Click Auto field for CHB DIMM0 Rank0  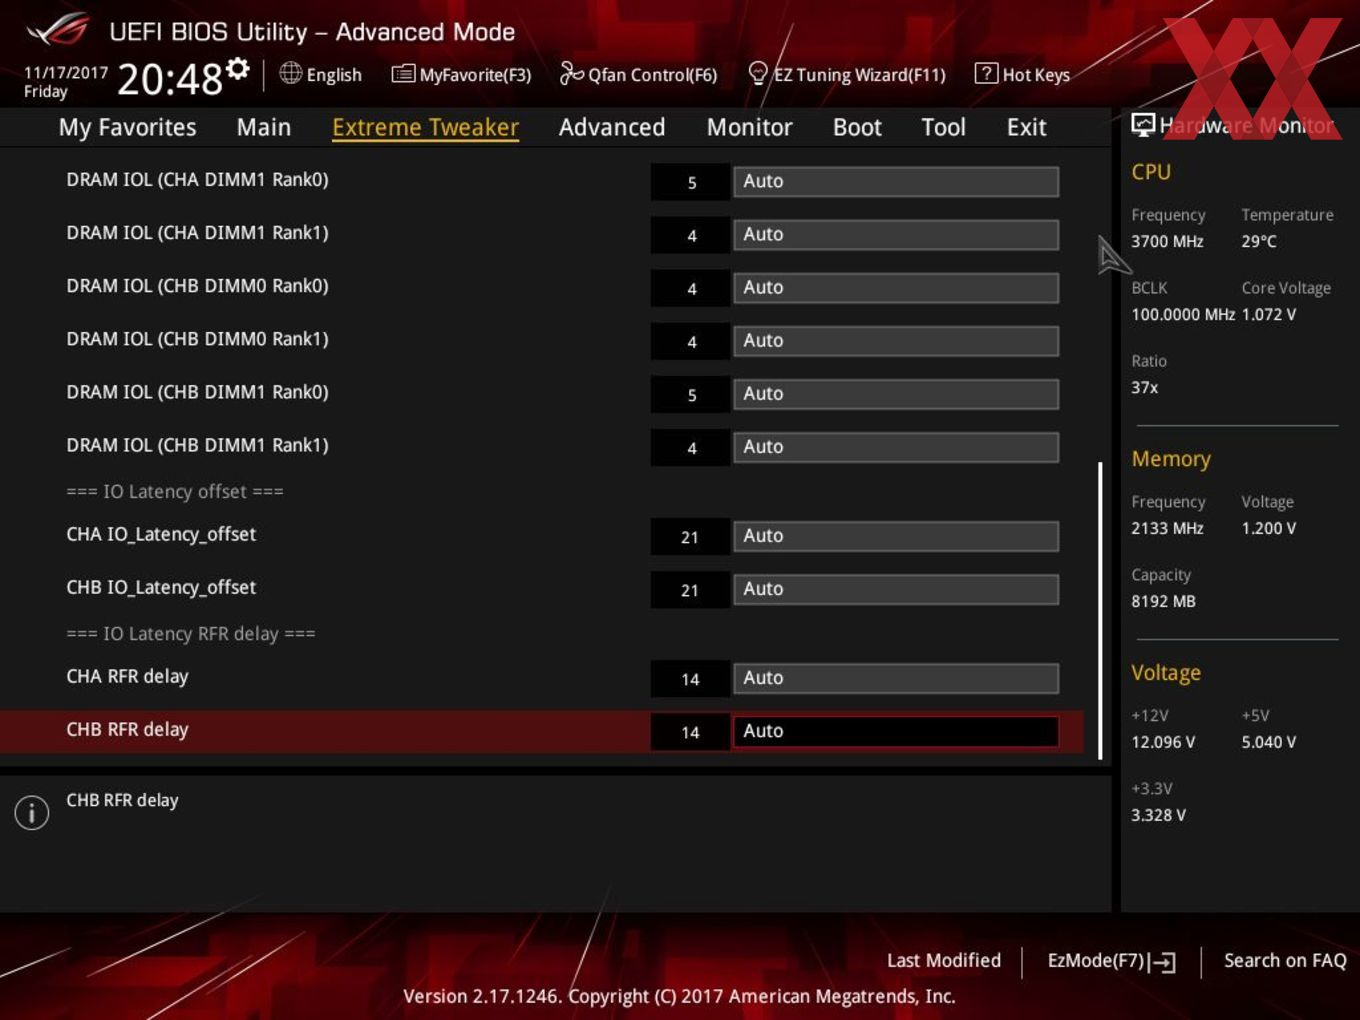pyautogui.click(x=896, y=287)
